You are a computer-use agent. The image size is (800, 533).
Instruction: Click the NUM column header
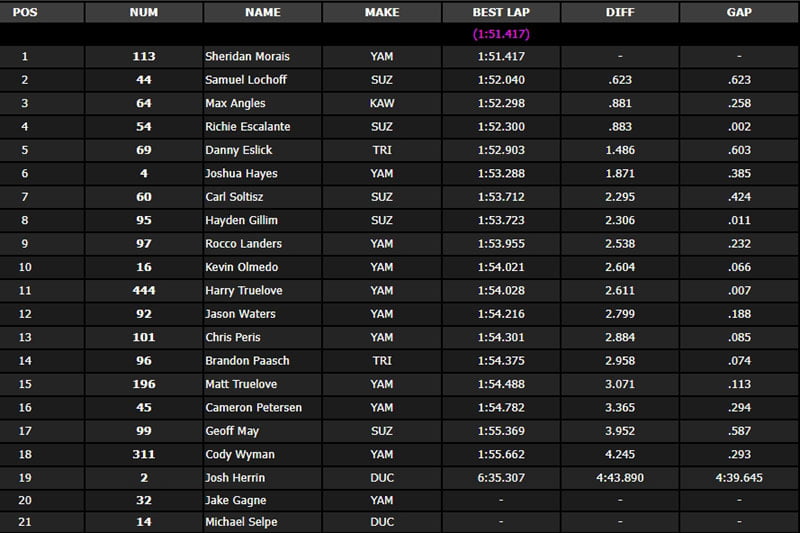[143, 12]
